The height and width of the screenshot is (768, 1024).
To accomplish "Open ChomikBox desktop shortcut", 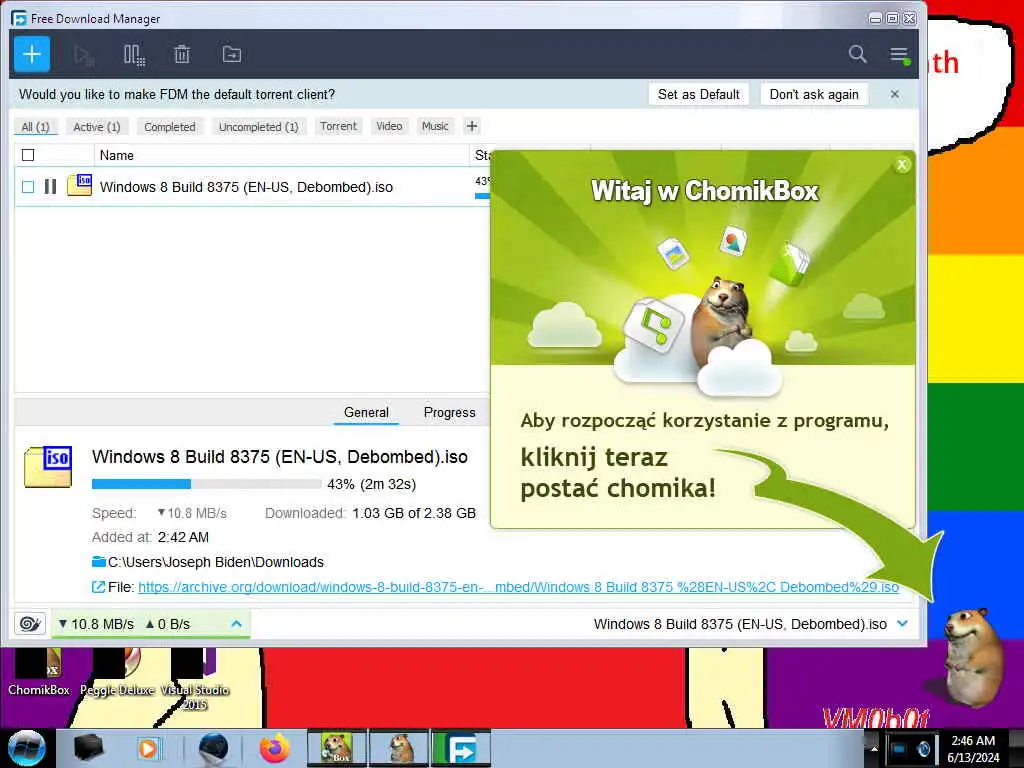I will tap(39, 673).
